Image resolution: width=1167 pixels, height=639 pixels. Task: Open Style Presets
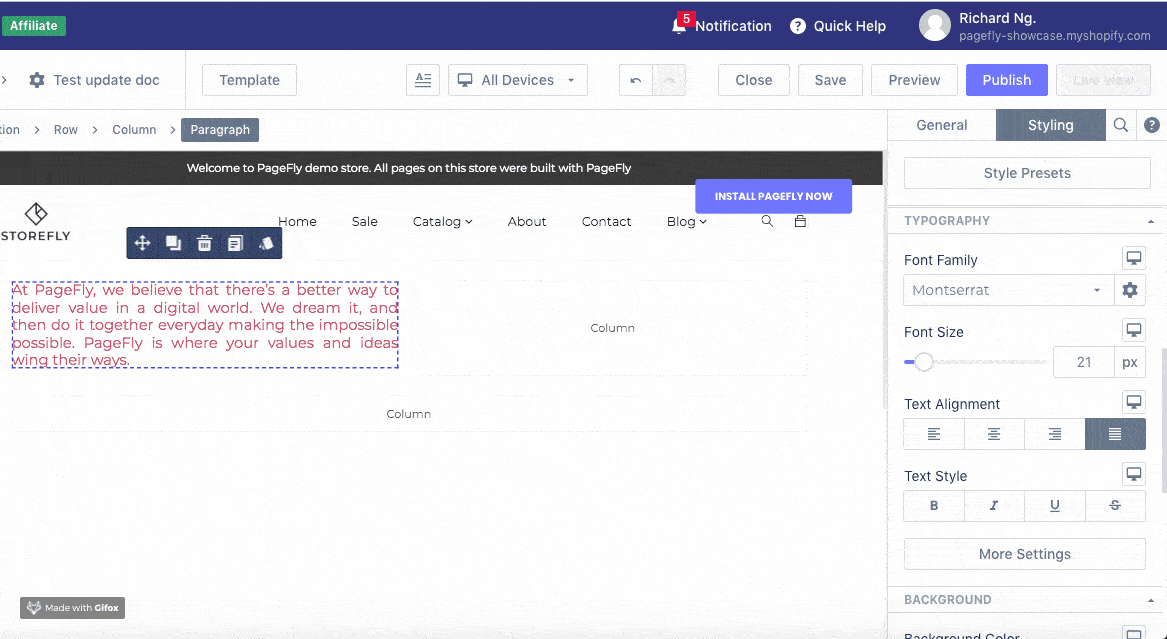click(x=1027, y=173)
